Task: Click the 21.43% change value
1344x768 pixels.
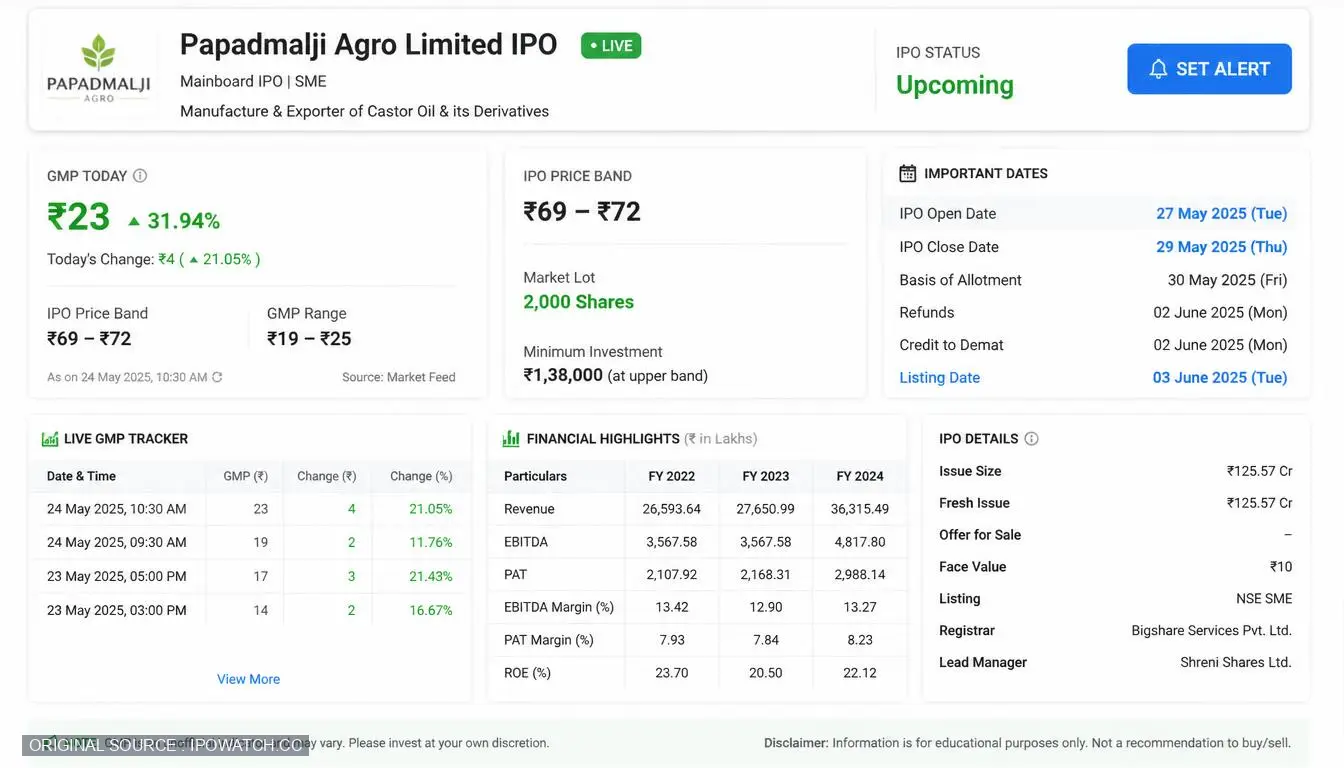Action: point(431,576)
